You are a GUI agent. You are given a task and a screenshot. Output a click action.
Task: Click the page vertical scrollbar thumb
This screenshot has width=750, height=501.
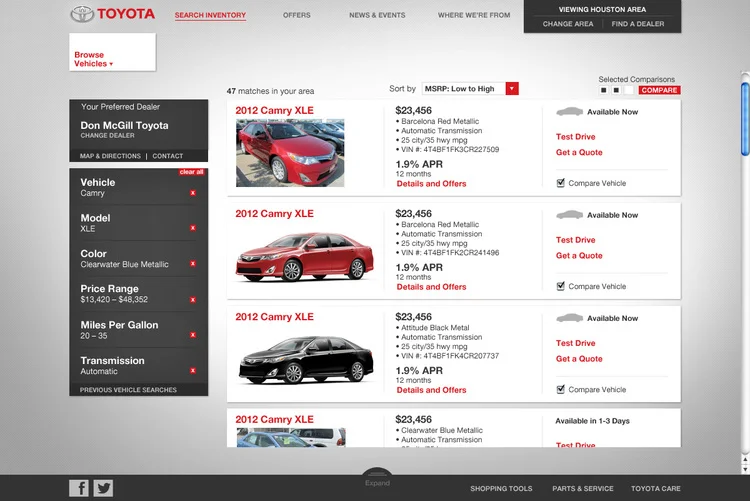[745, 119]
